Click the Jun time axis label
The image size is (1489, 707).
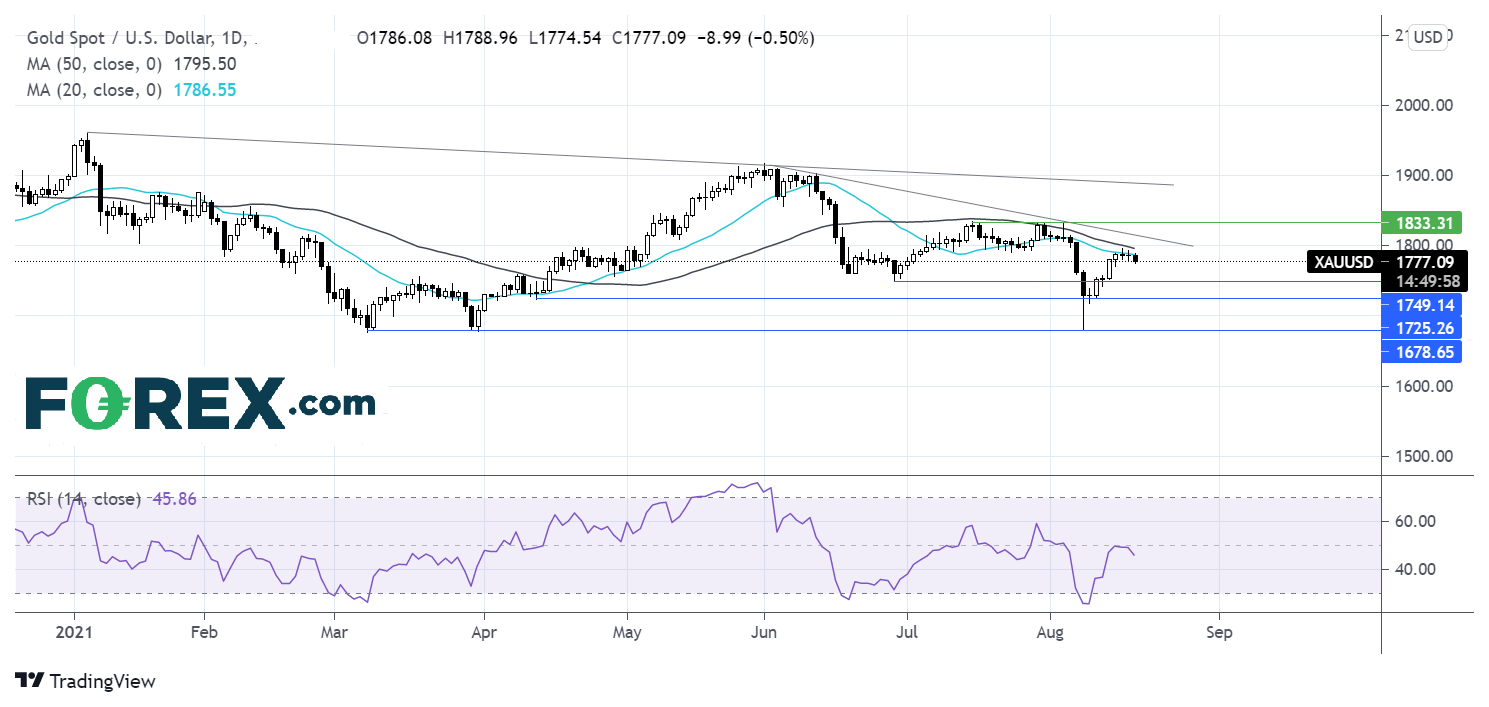(x=764, y=633)
